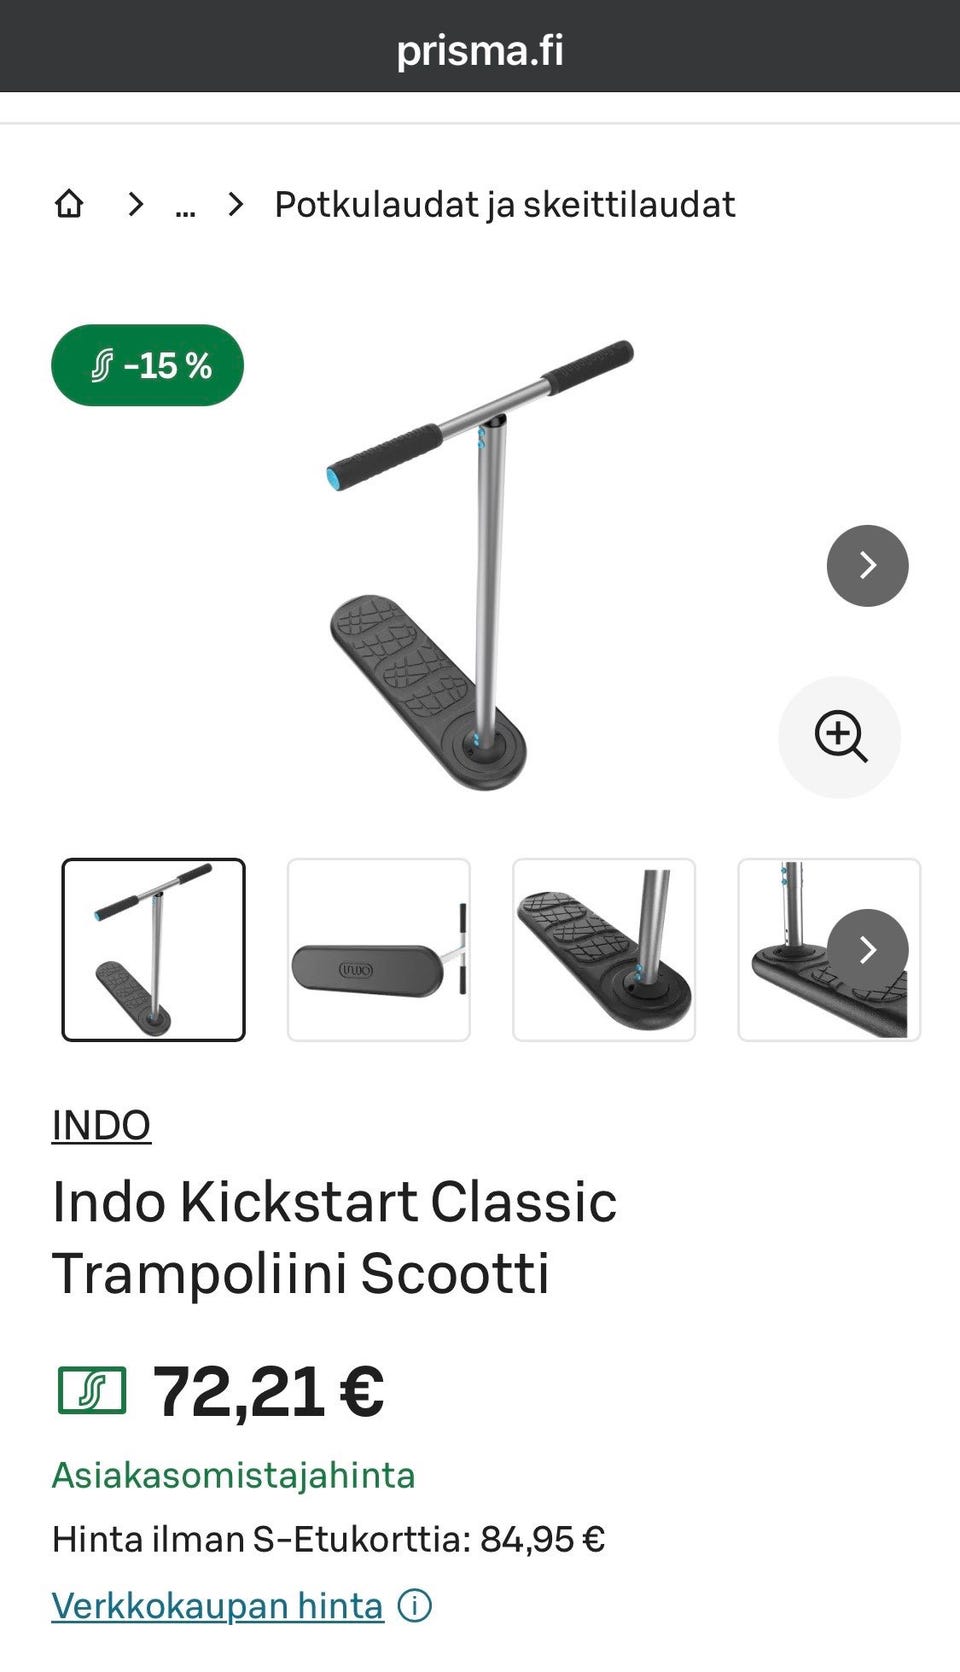Show next product image with arrow

pyautogui.click(x=867, y=566)
